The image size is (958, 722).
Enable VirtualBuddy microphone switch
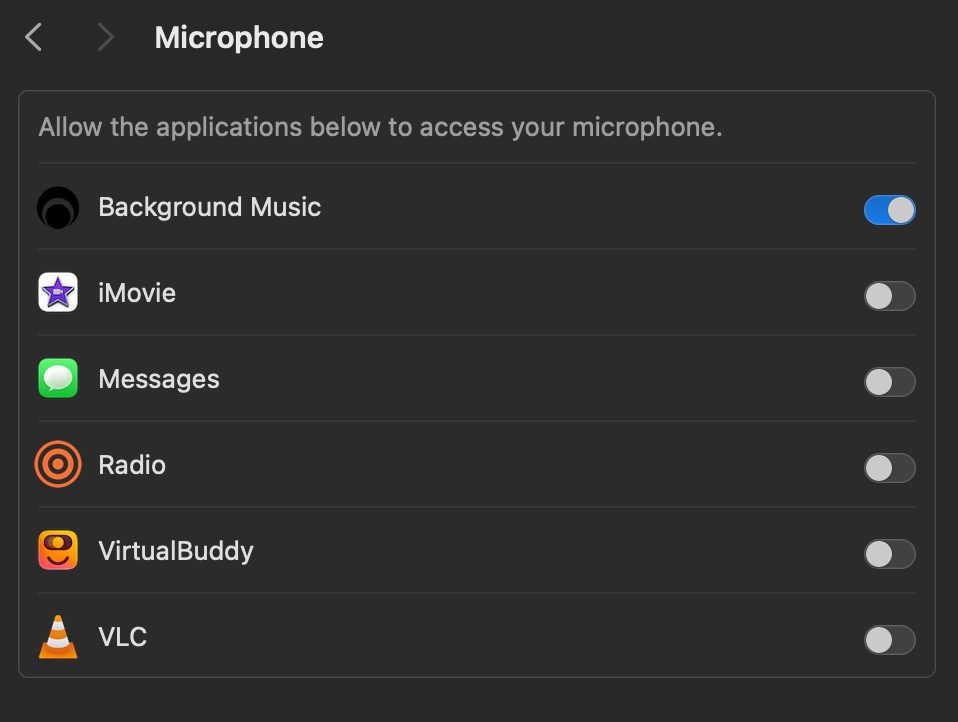(889, 554)
